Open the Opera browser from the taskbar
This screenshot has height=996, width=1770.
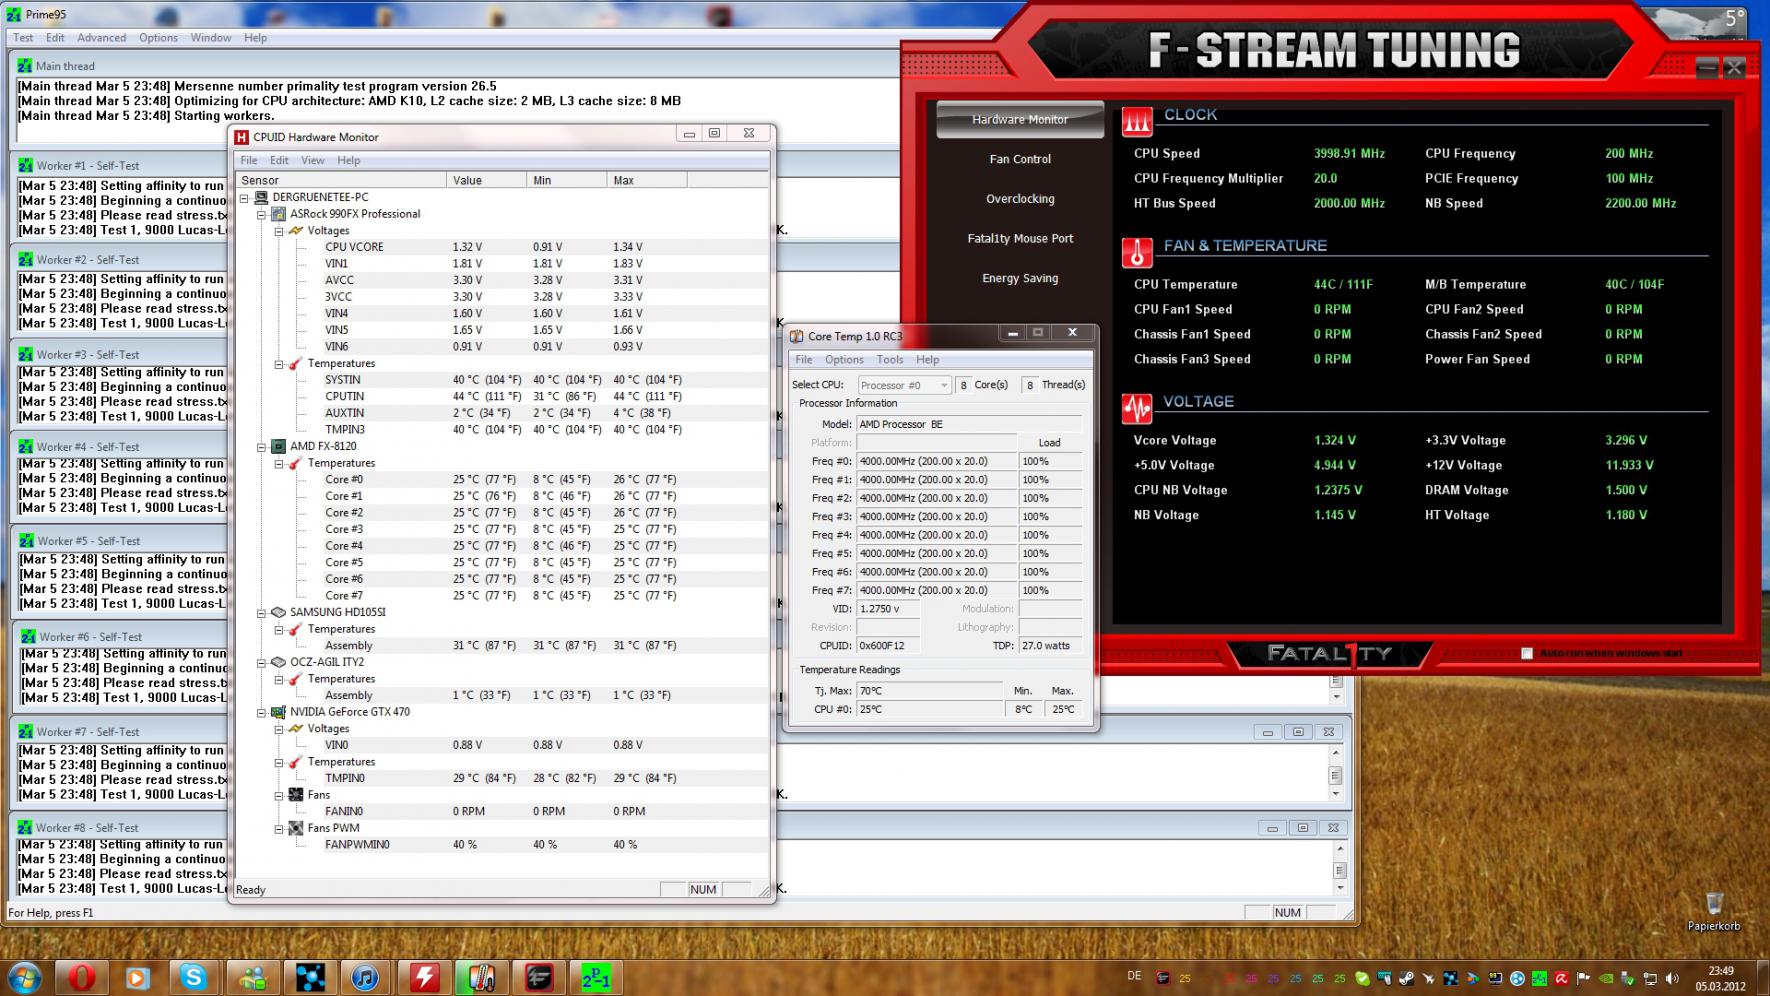pos(82,976)
